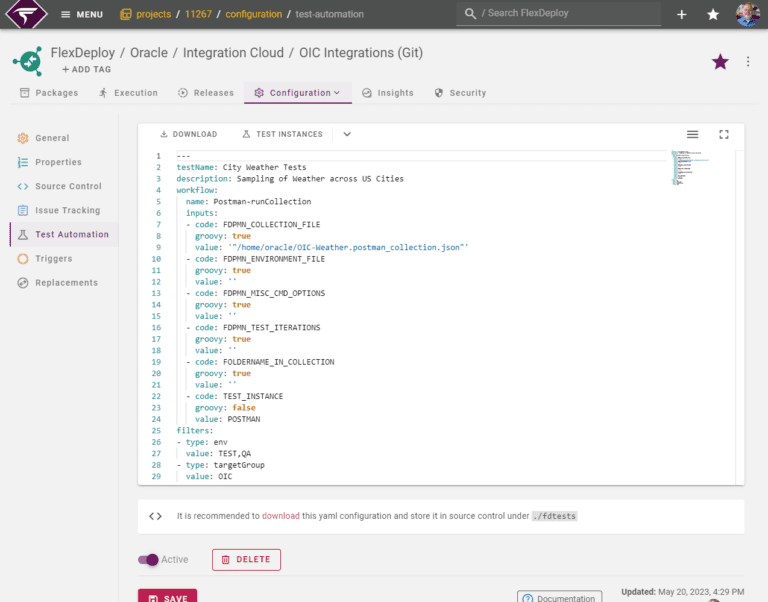Click the Replacements icon

pos(23,283)
